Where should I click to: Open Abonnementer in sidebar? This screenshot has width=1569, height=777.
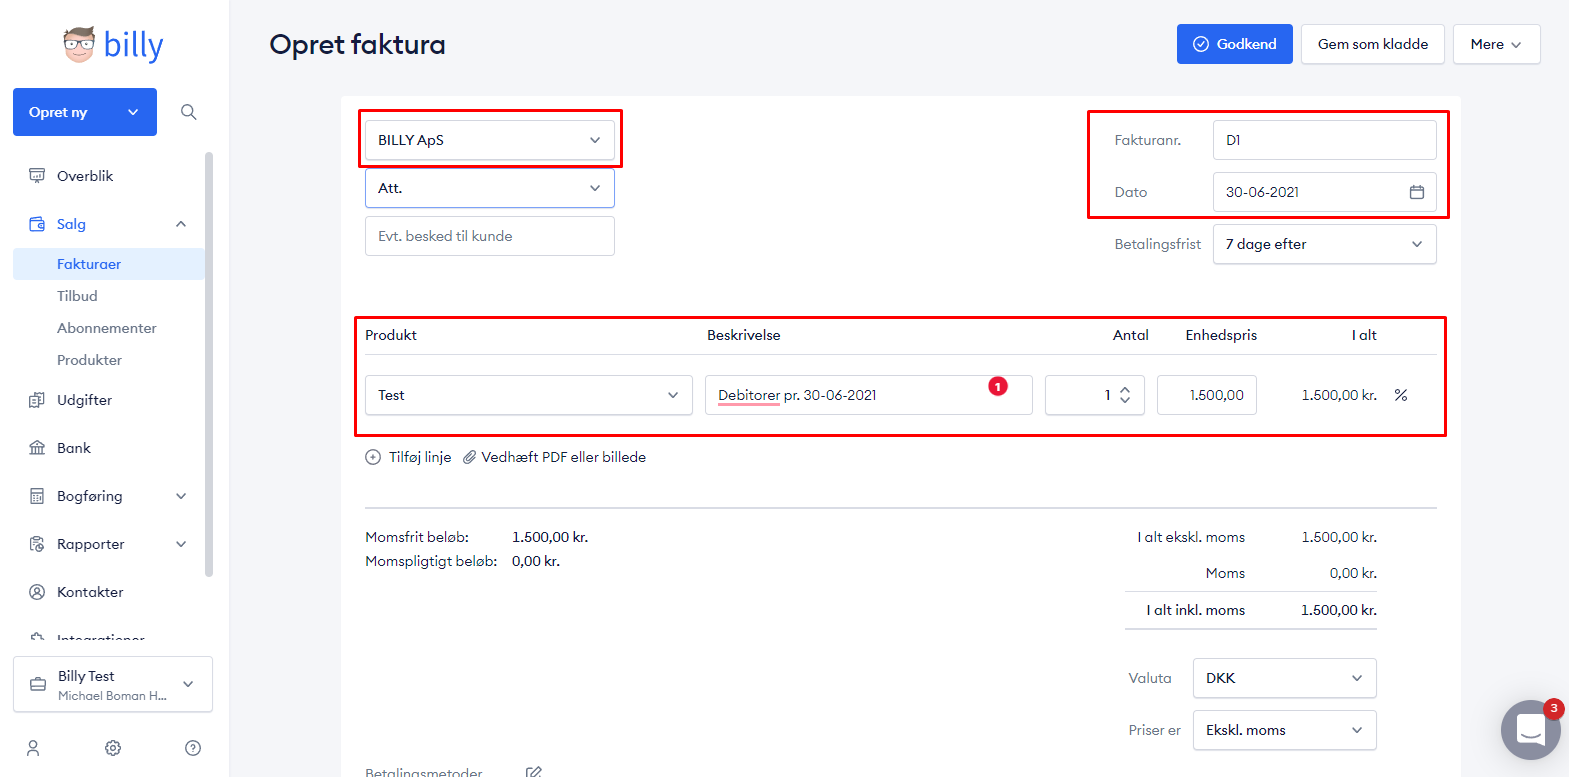[107, 328]
